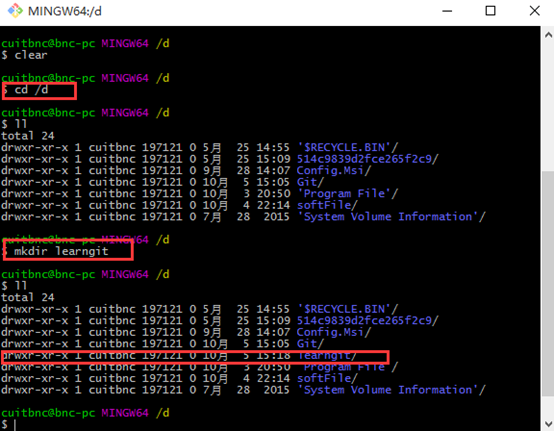
Task: Click 'softFile/' in the first listing
Action: click(x=327, y=205)
